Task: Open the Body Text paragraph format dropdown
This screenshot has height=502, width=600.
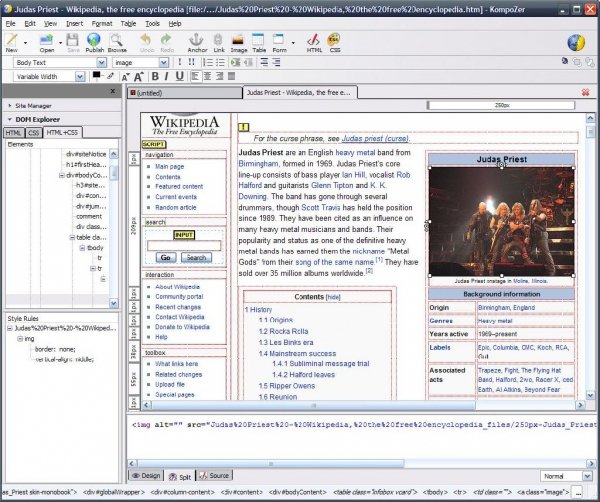Action: coord(101,62)
